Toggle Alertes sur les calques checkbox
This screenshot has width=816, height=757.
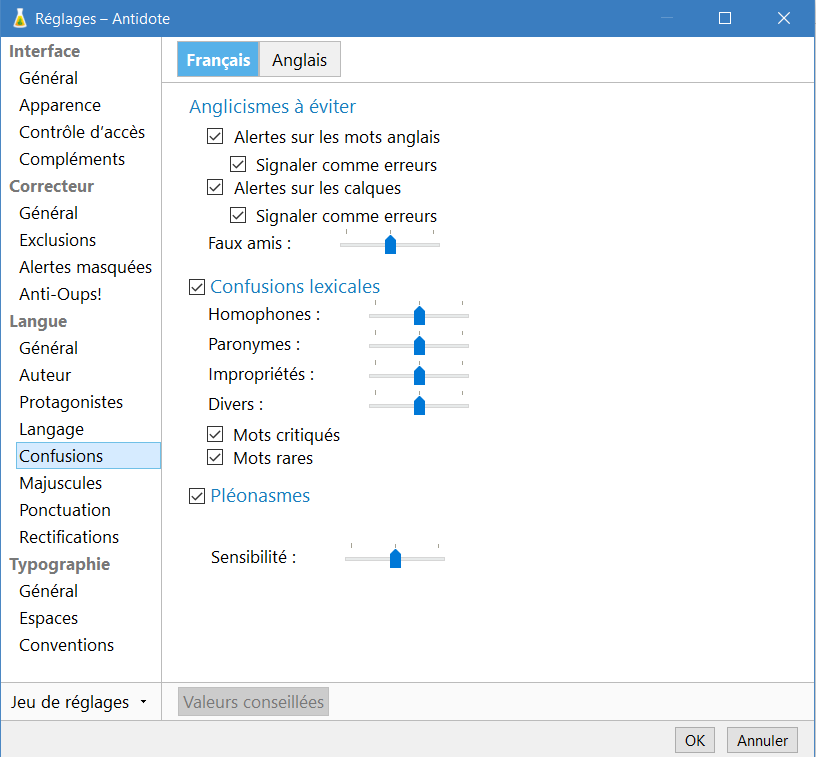coord(215,187)
